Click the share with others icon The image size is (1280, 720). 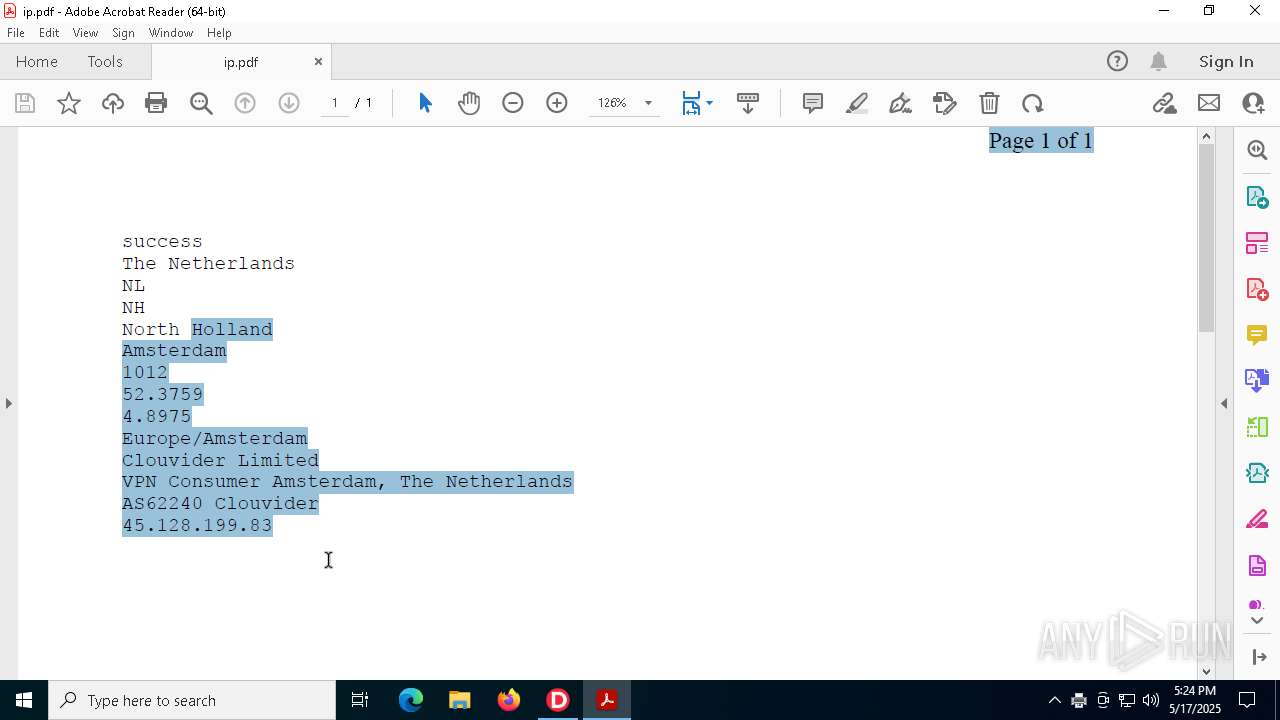pos(1253,103)
